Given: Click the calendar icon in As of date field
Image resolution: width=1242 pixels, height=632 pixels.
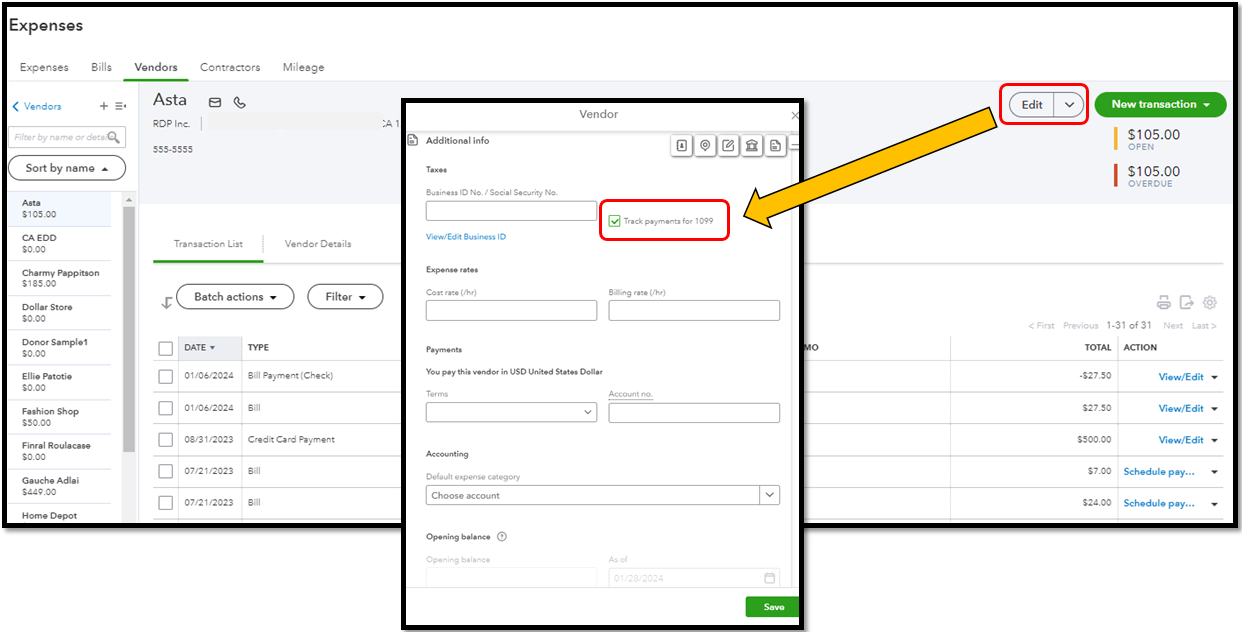Looking at the screenshot, I should (769, 578).
